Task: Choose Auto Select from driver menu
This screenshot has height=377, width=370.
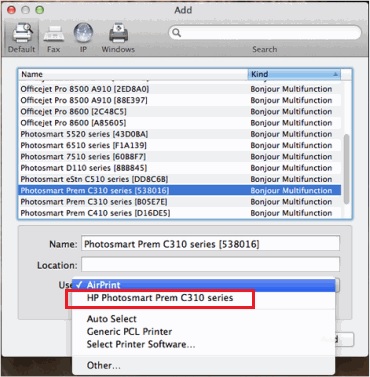Action: point(112,319)
